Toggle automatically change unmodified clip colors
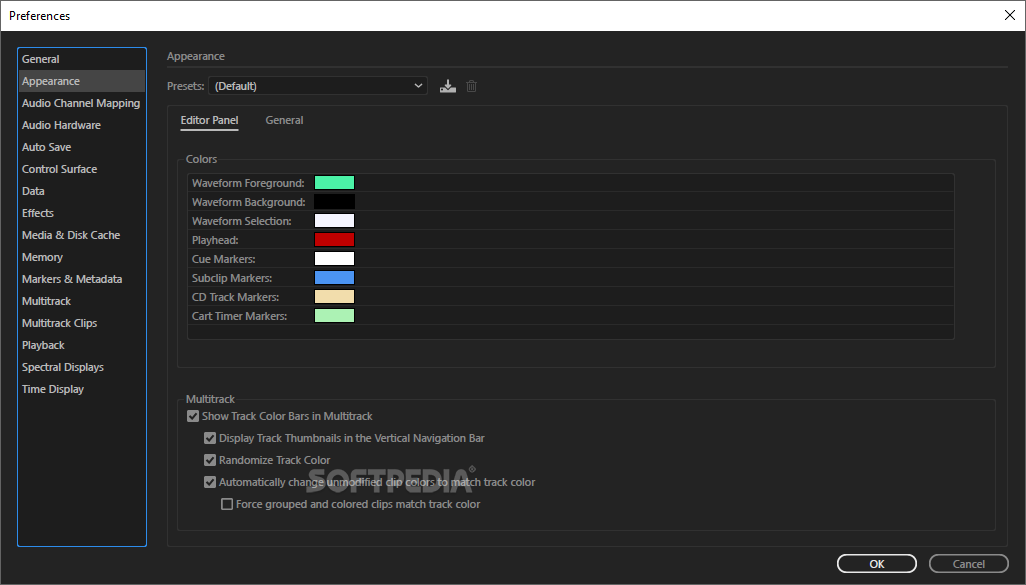The height and width of the screenshot is (585, 1026). tap(210, 482)
